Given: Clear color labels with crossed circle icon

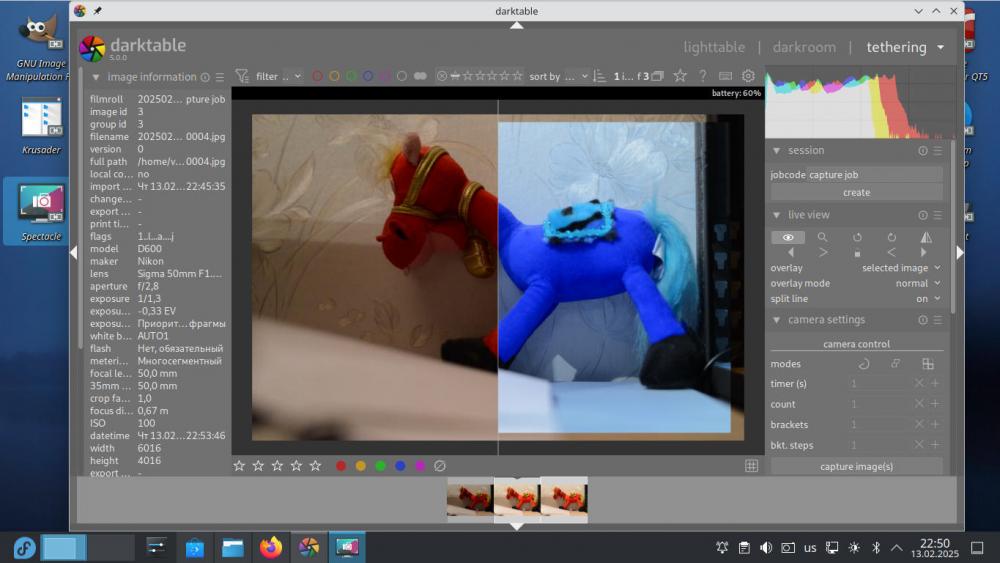Looking at the screenshot, I should coord(439,466).
